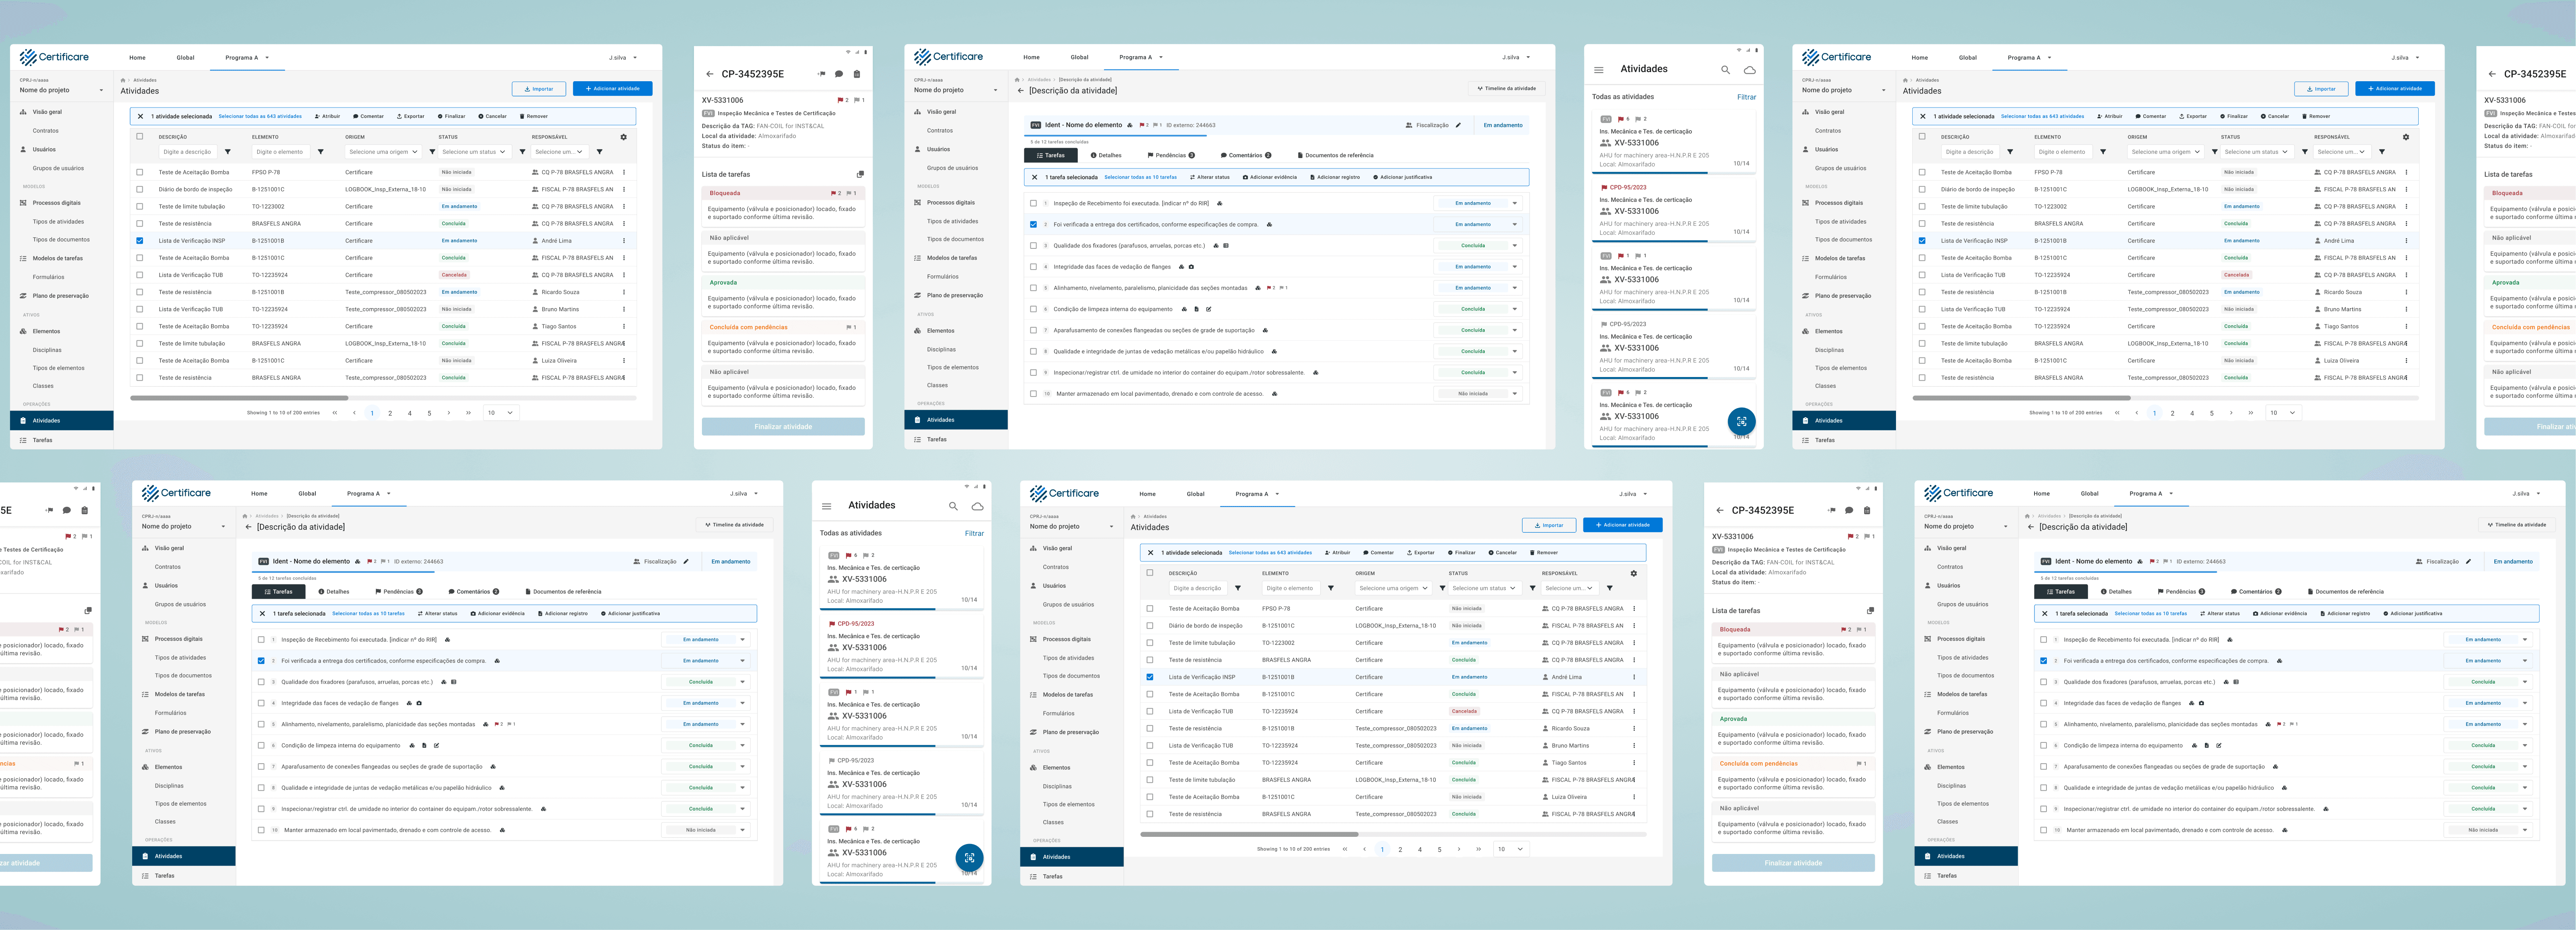Image resolution: width=2576 pixels, height=930 pixels.
Task: Tap copy icon beside Lista de tarefas, top-row full mobile
Action: click(860, 174)
